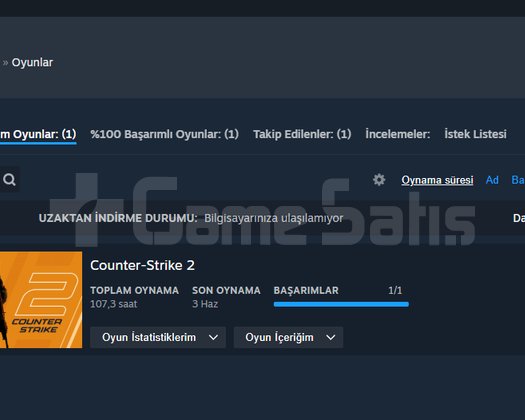Select the Oyunlar tab with count (1)
The height and width of the screenshot is (420, 525).
[38, 134]
